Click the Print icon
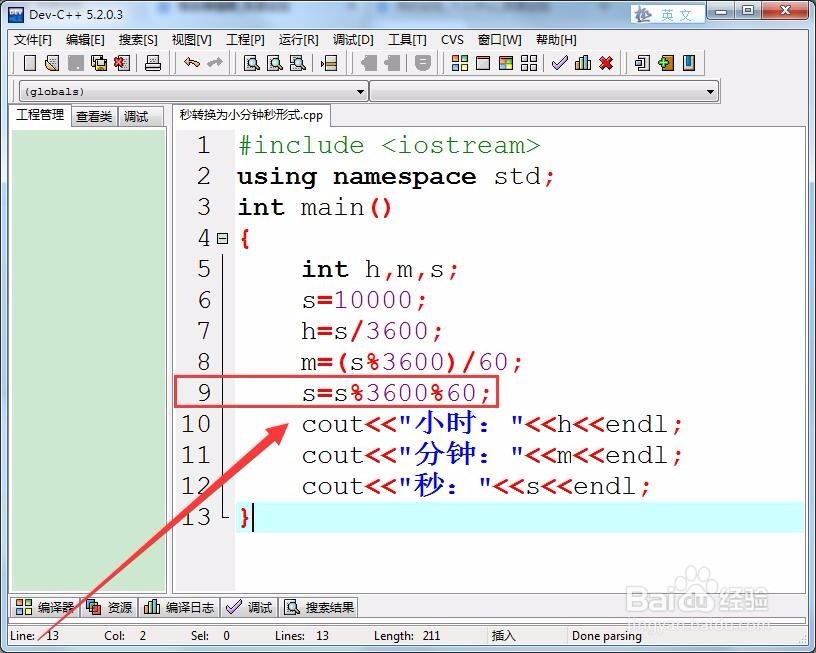This screenshot has height=653, width=816. pos(153,62)
